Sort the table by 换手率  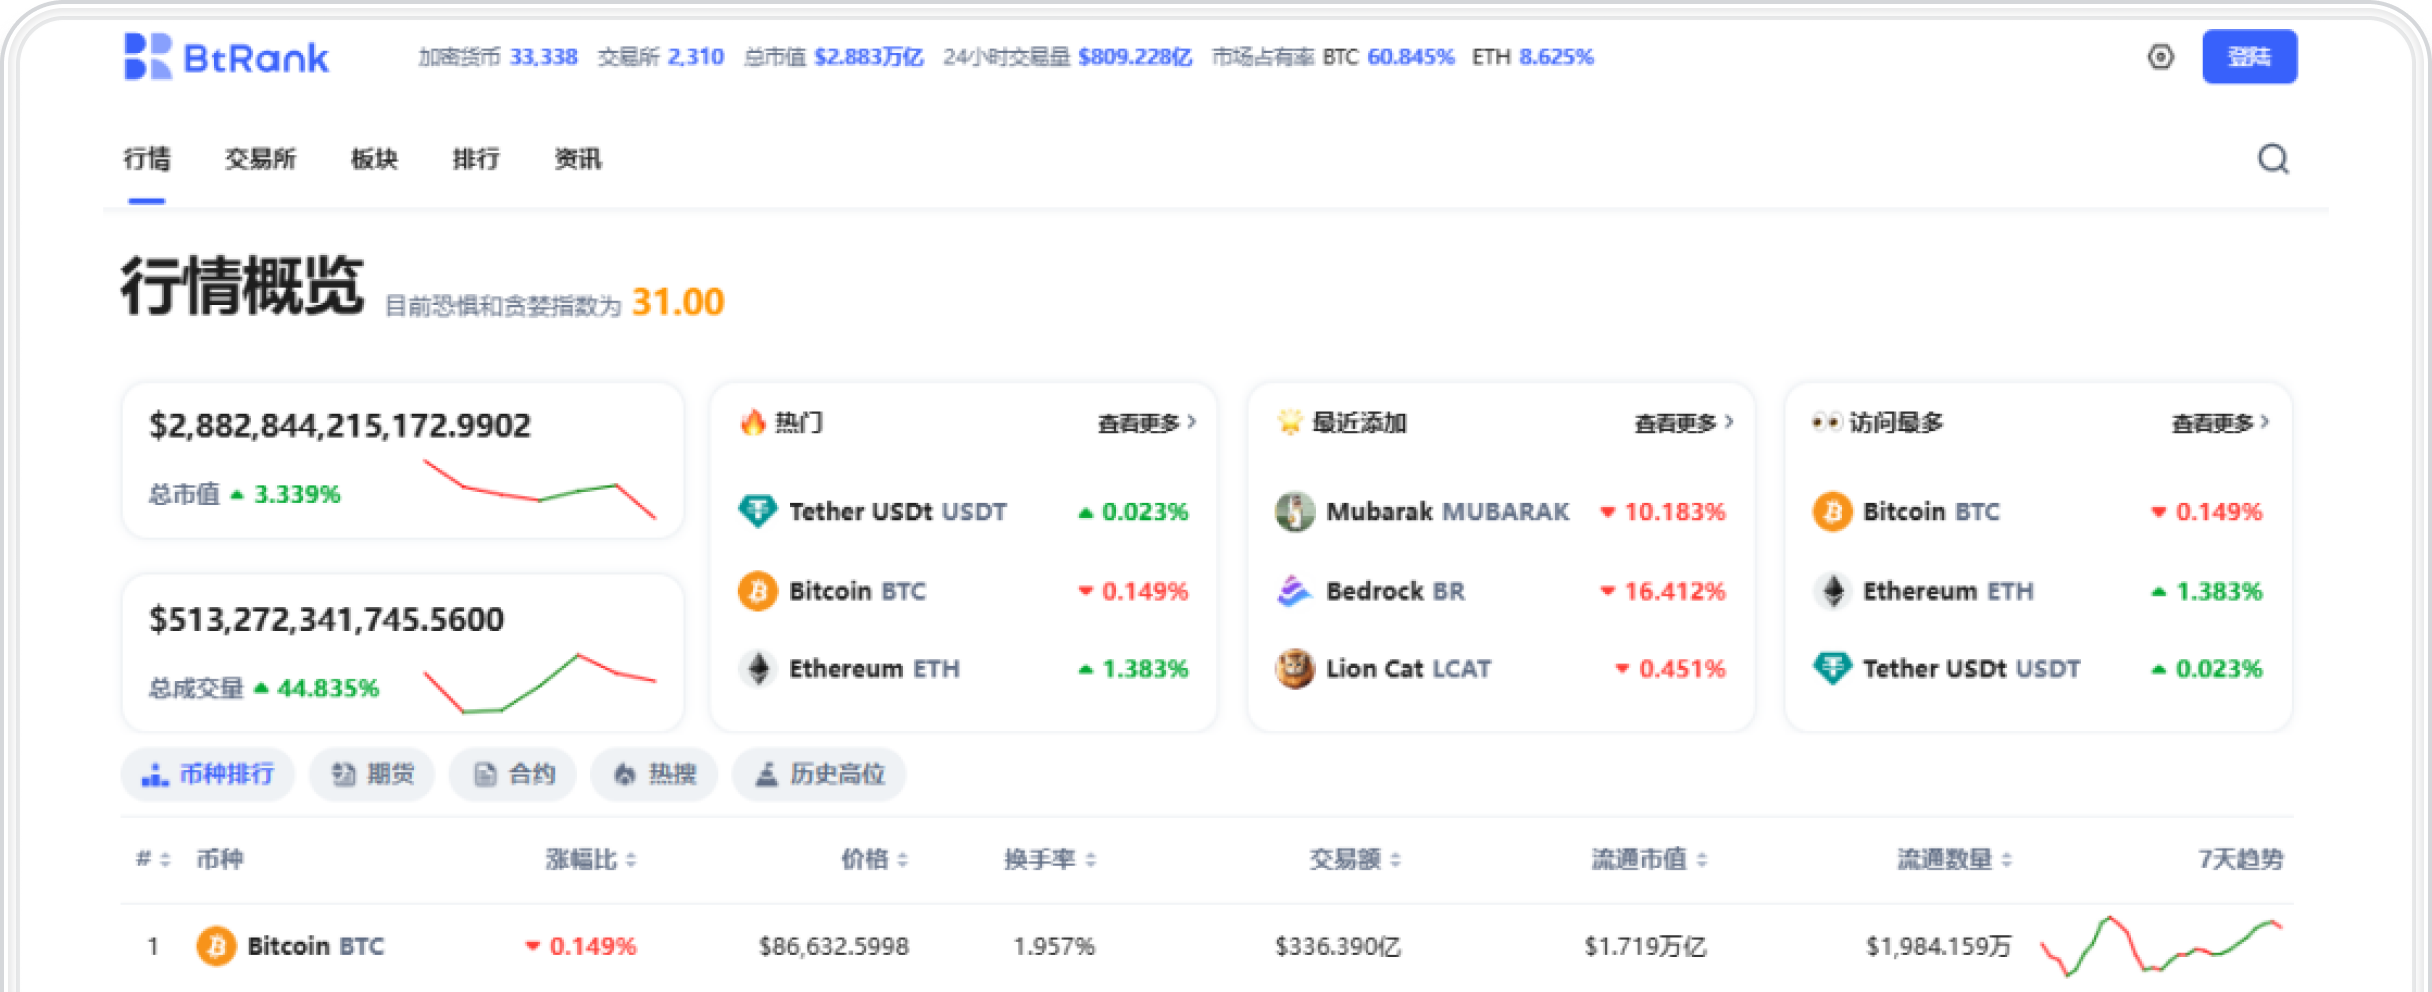point(1050,859)
